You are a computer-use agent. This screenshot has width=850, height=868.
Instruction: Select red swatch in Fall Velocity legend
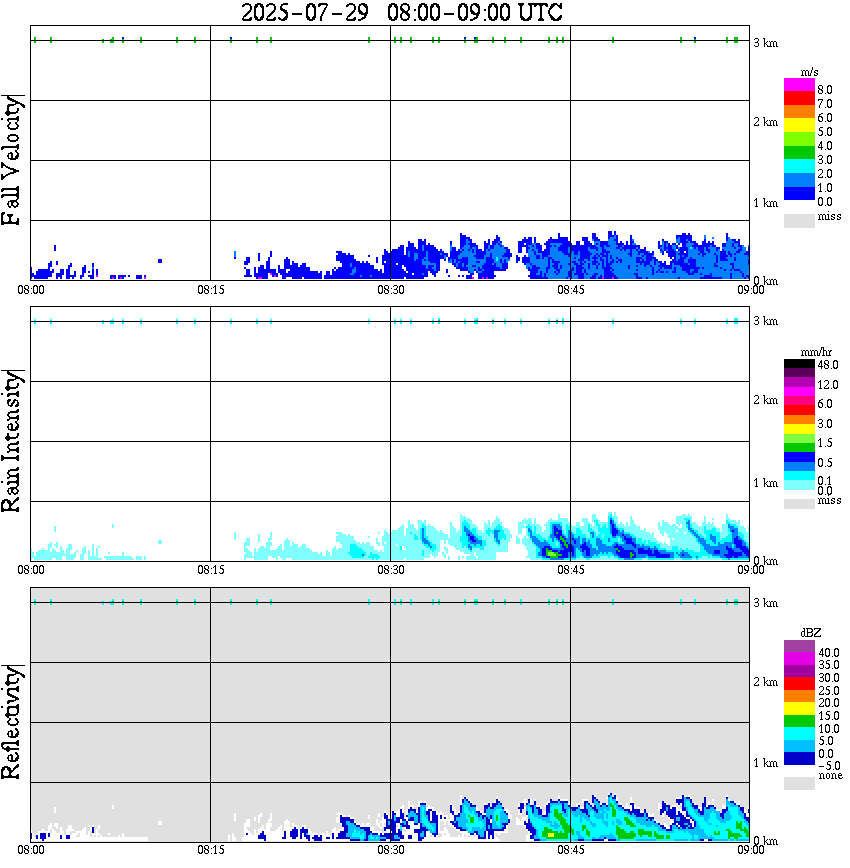point(799,99)
